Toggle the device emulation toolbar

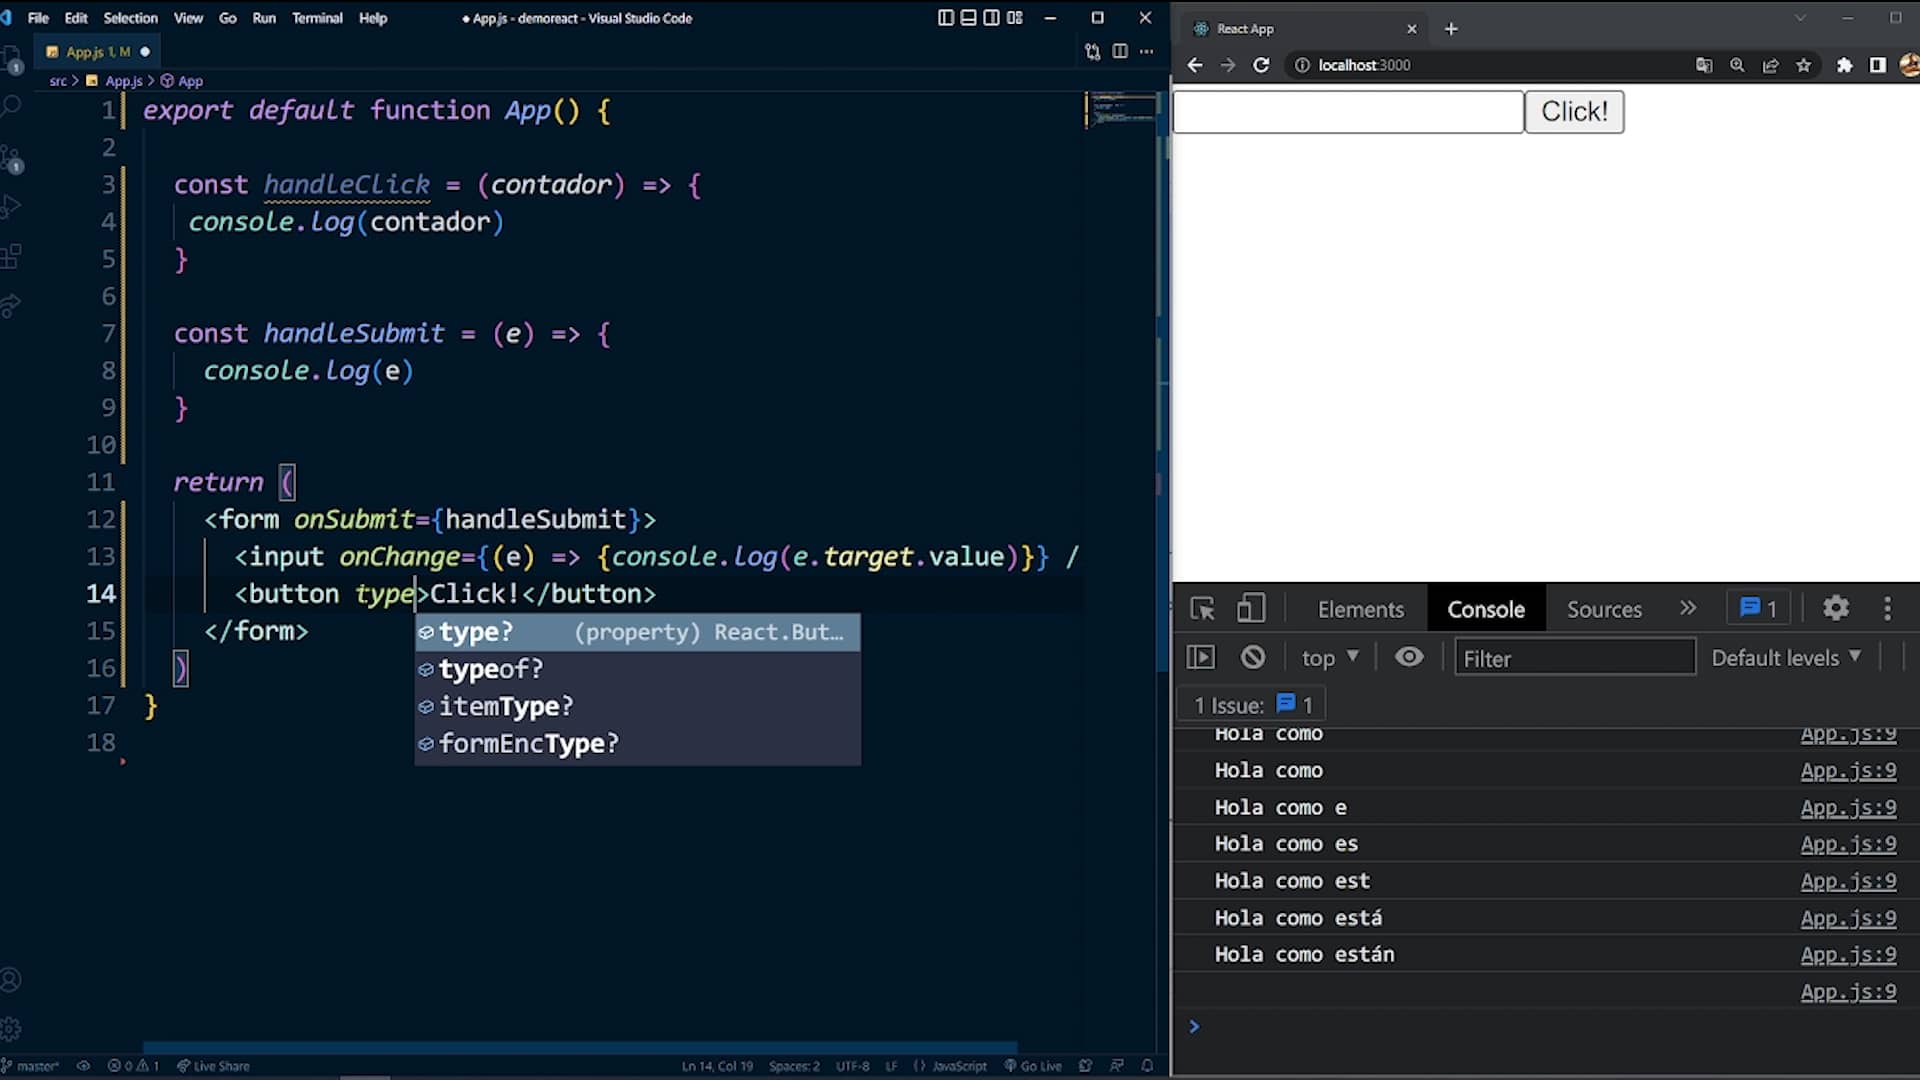coord(1251,608)
